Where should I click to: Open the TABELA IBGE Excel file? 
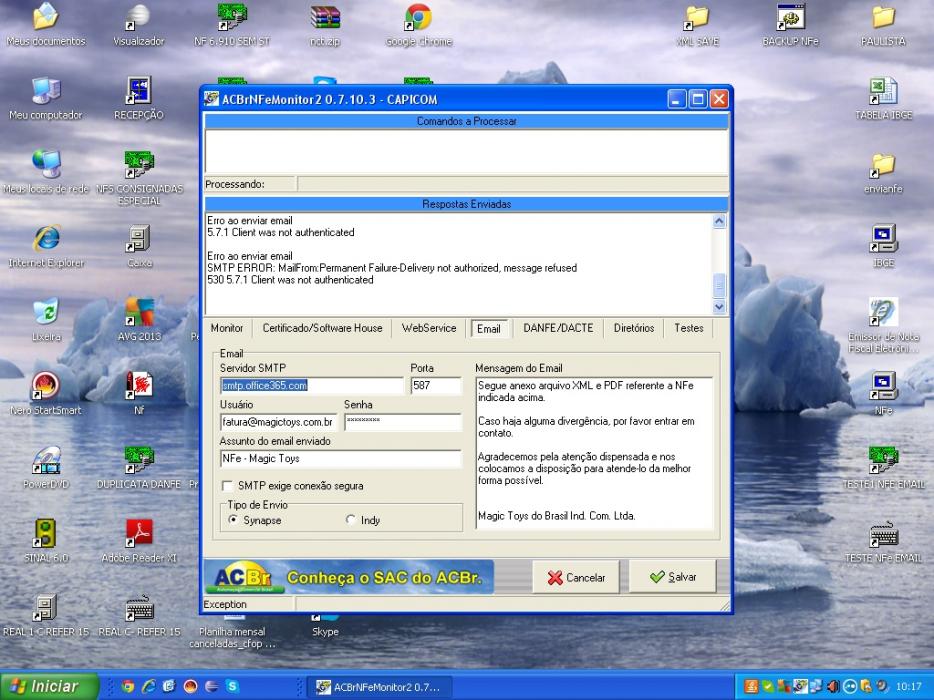[883, 98]
